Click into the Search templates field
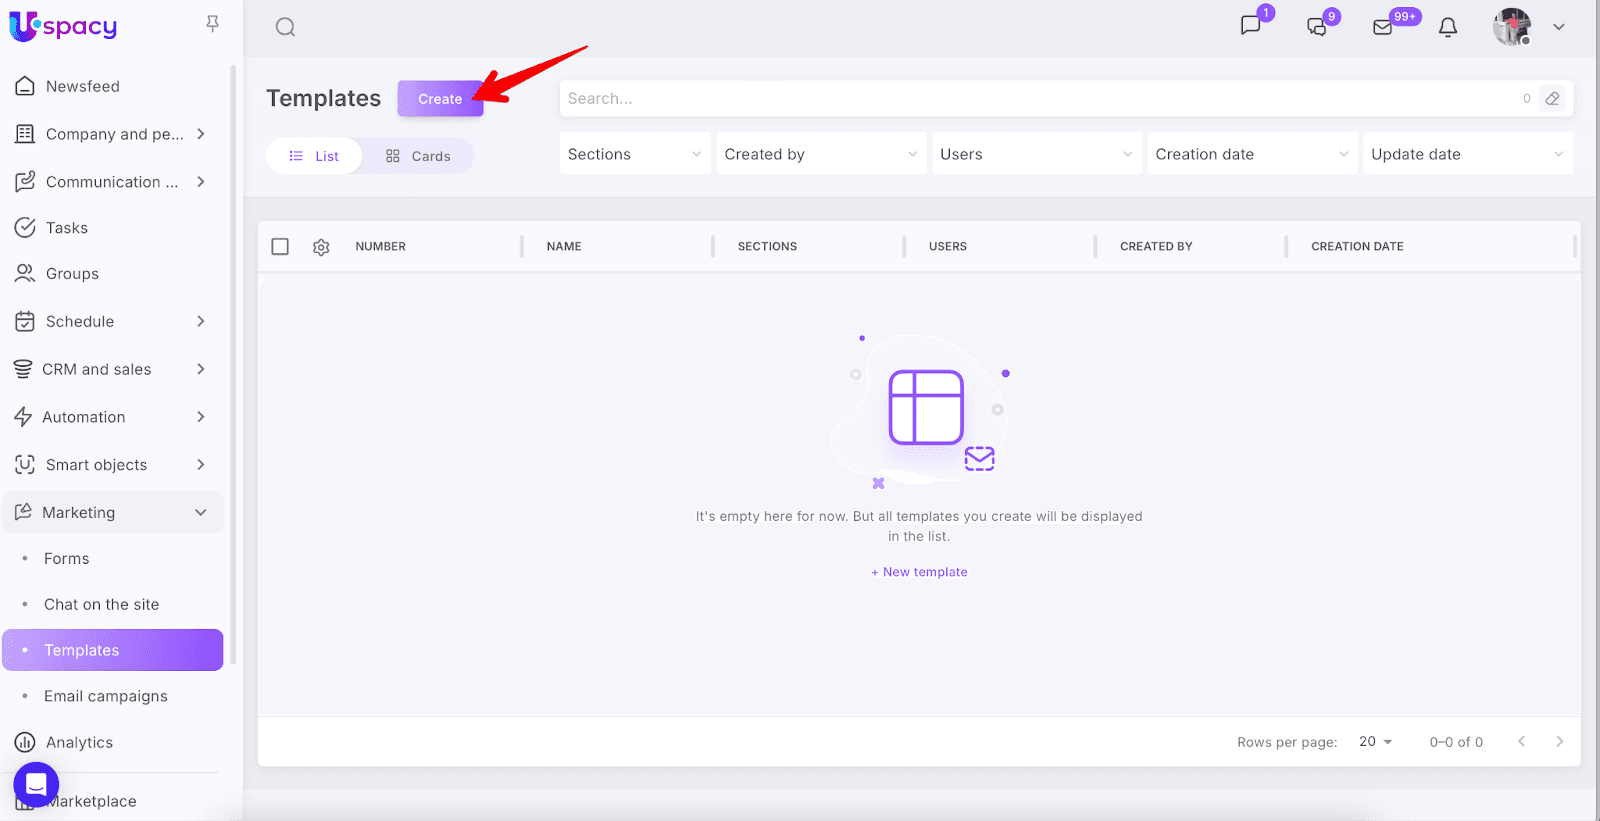 [x=1040, y=98]
